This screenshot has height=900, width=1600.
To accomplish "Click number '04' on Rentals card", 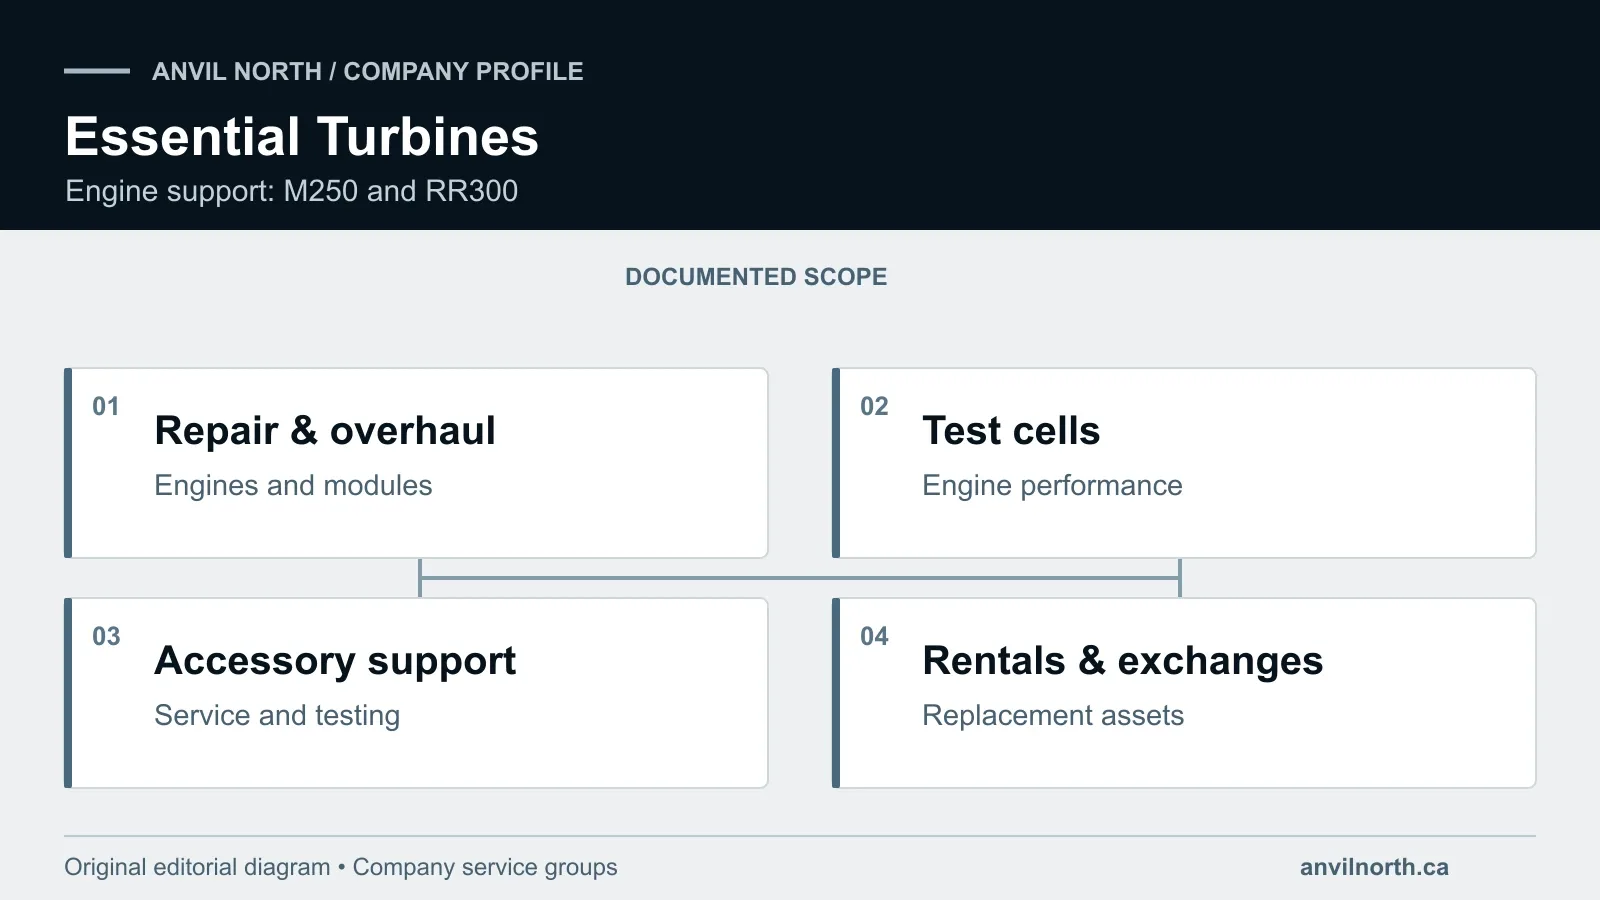I will click(x=874, y=636).
